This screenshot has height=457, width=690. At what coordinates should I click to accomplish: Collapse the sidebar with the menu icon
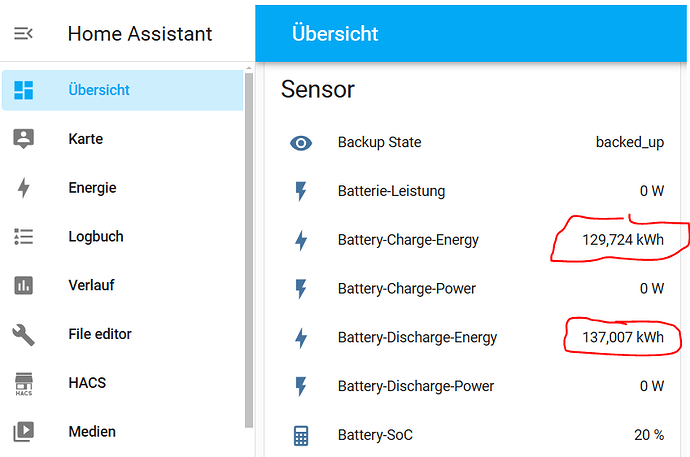(x=23, y=34)
